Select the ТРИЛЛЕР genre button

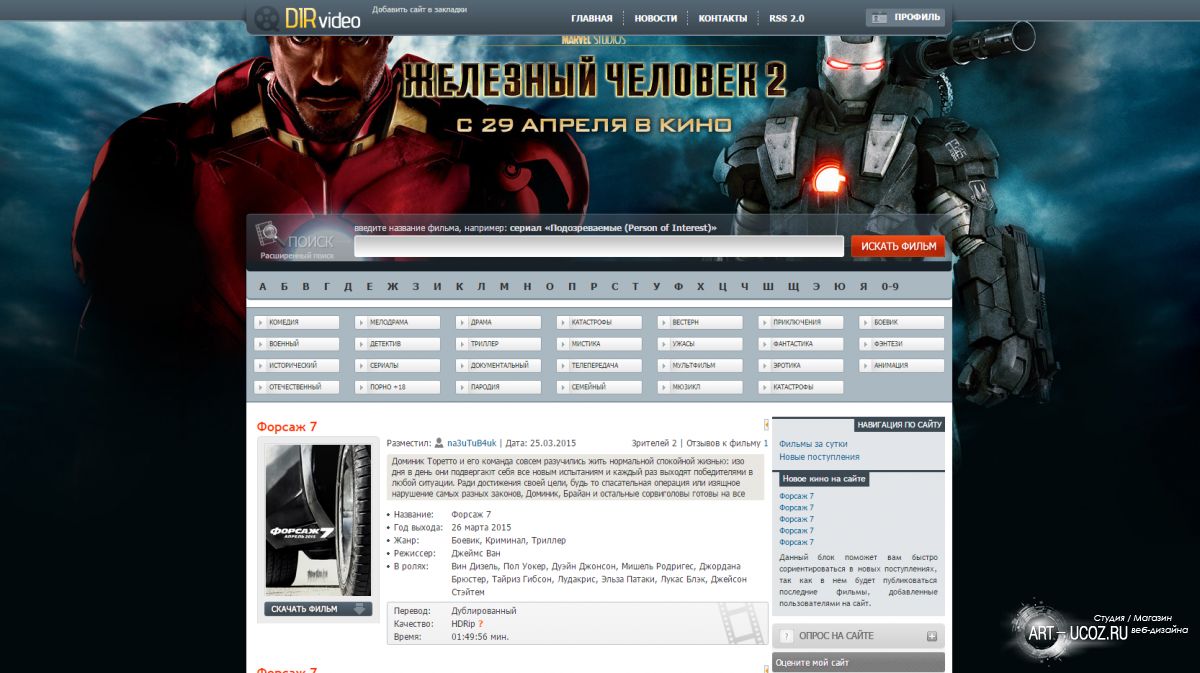[x=499, y=344]
